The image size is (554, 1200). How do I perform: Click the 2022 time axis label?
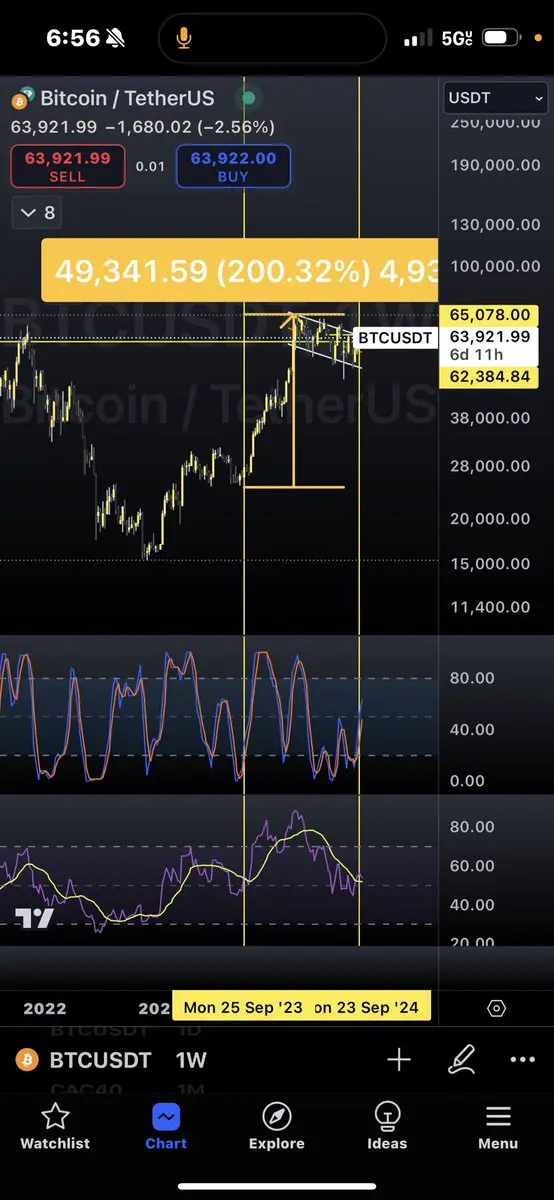coord(44,1007)
